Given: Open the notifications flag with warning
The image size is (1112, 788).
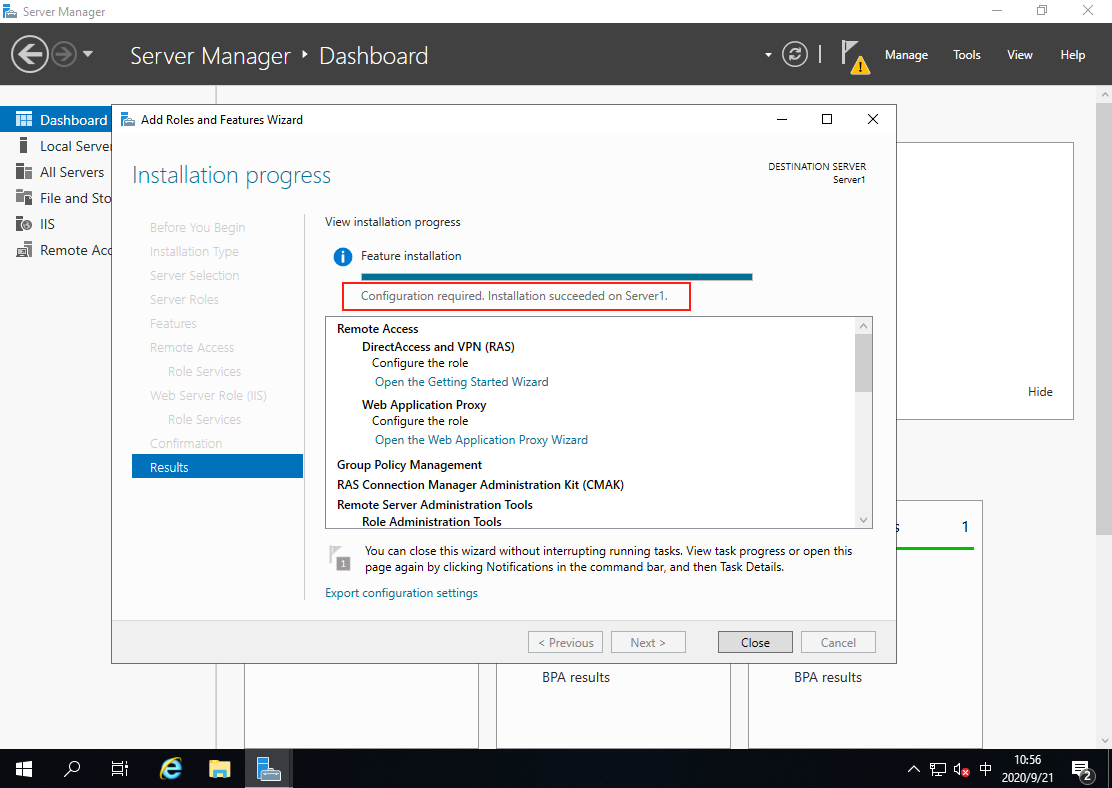Looking at the screenshot, I should pyautogui.click(x=855, y=57).
